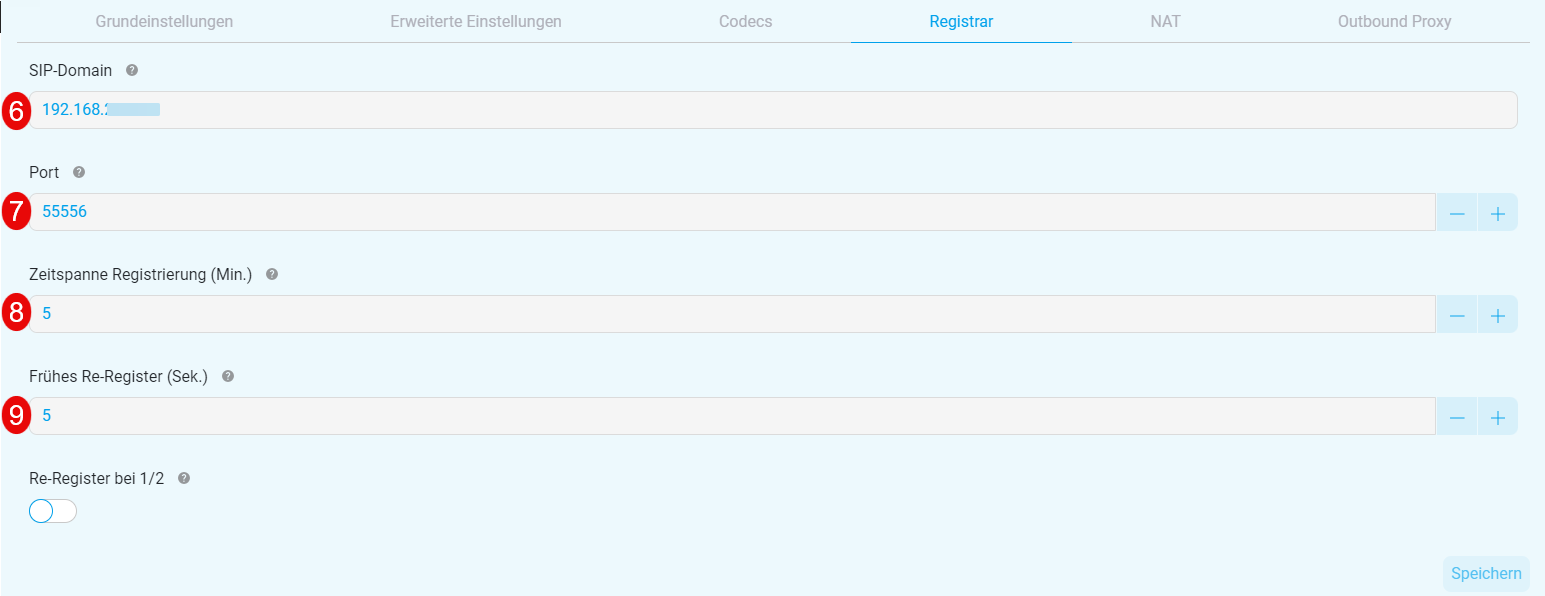
Task: Select the NAT tab
Action: click(x=1166, y=21)
